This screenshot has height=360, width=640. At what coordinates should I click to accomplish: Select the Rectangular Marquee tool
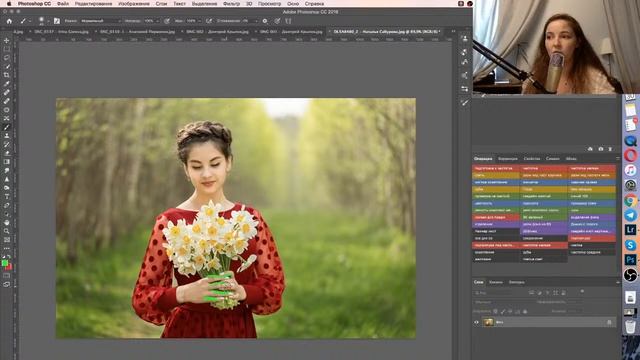pyautogui.click(x=7, y=49)
